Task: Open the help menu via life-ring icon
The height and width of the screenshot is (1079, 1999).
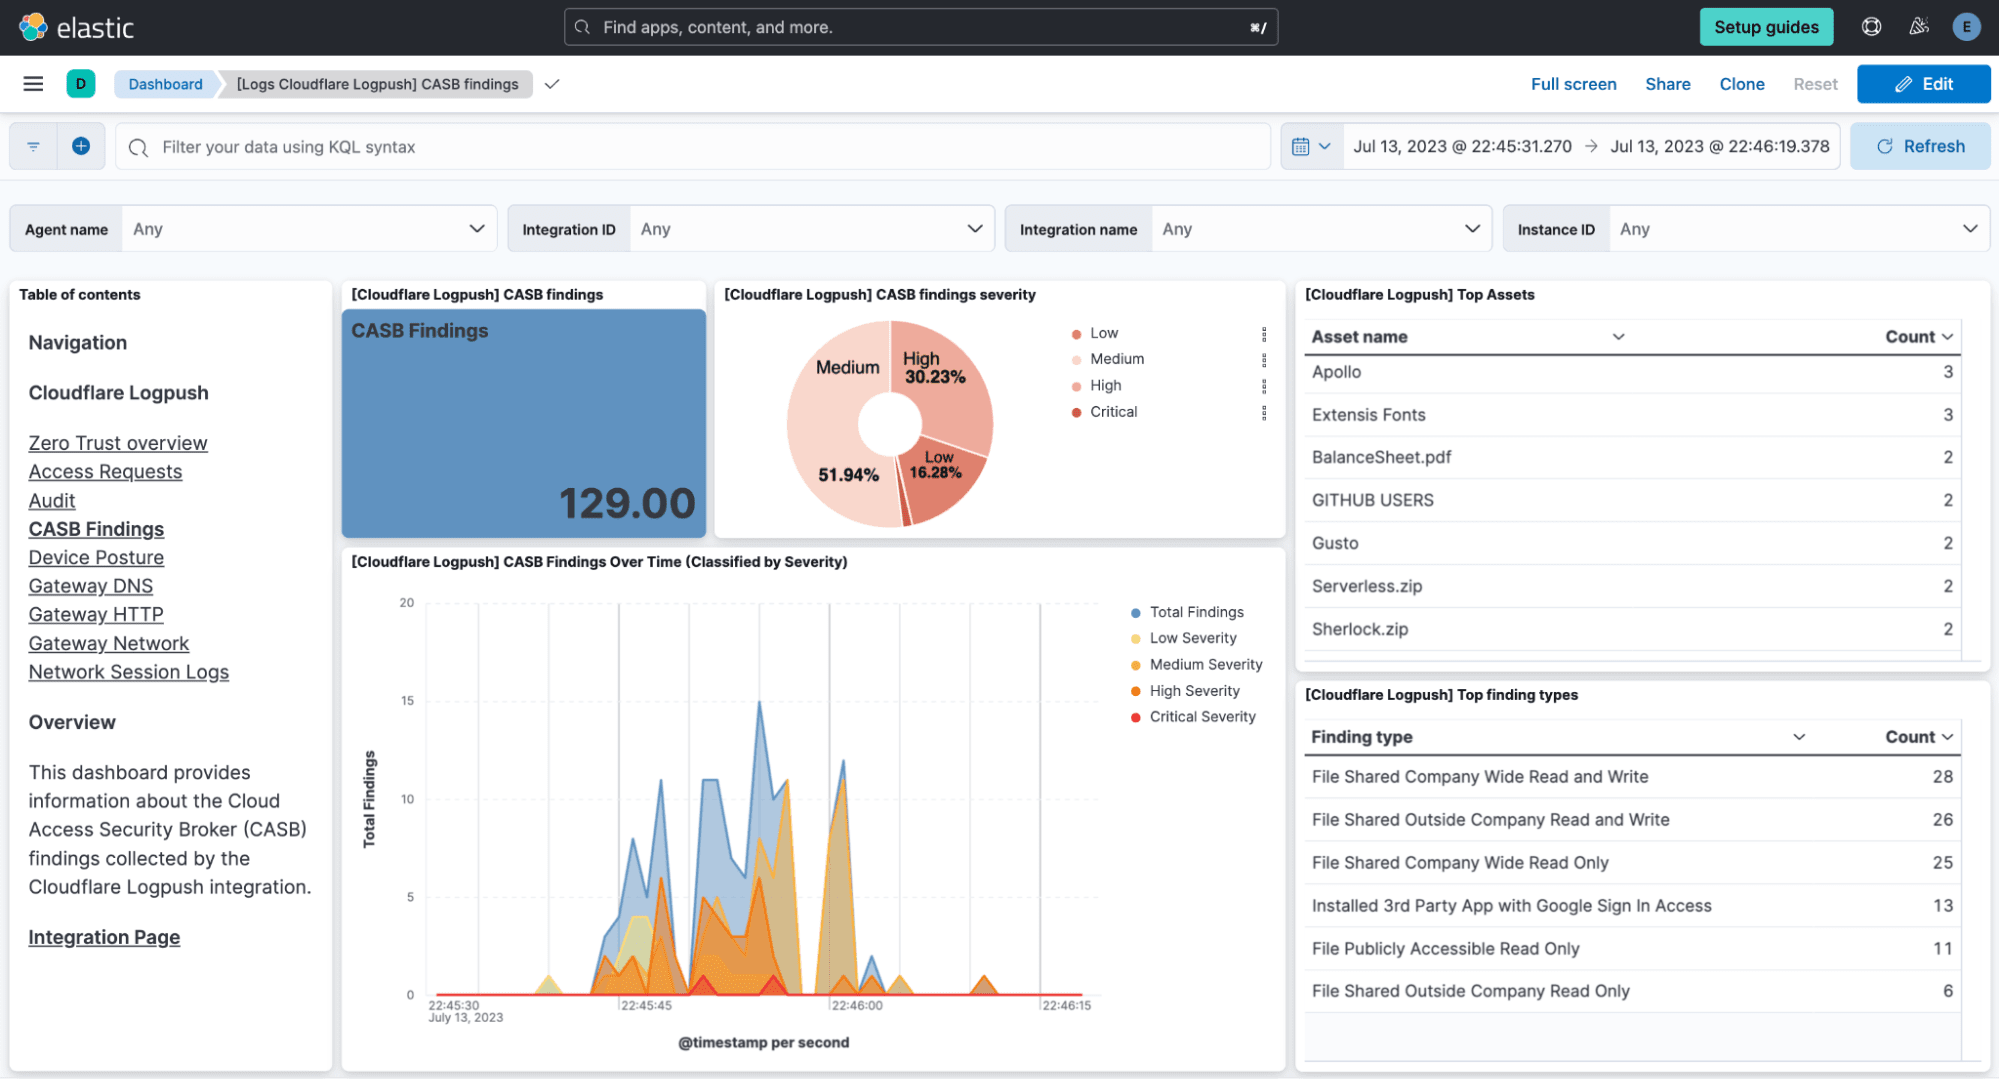Action: [x=1871, y=27]
